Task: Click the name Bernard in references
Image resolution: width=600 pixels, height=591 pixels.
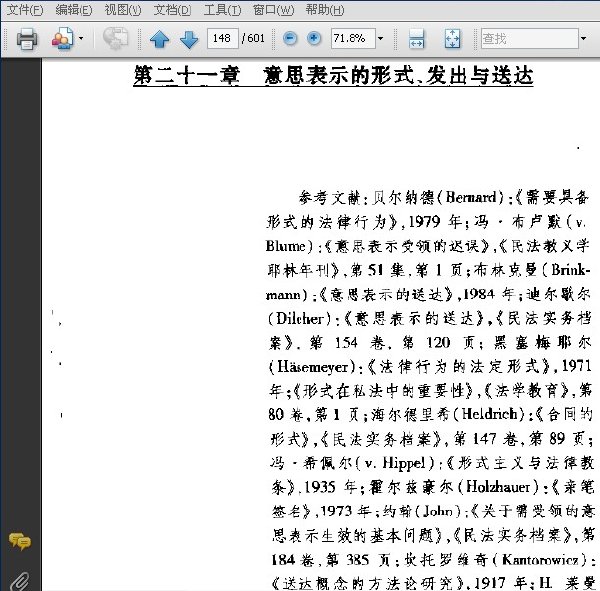Action: click(471, 197)
